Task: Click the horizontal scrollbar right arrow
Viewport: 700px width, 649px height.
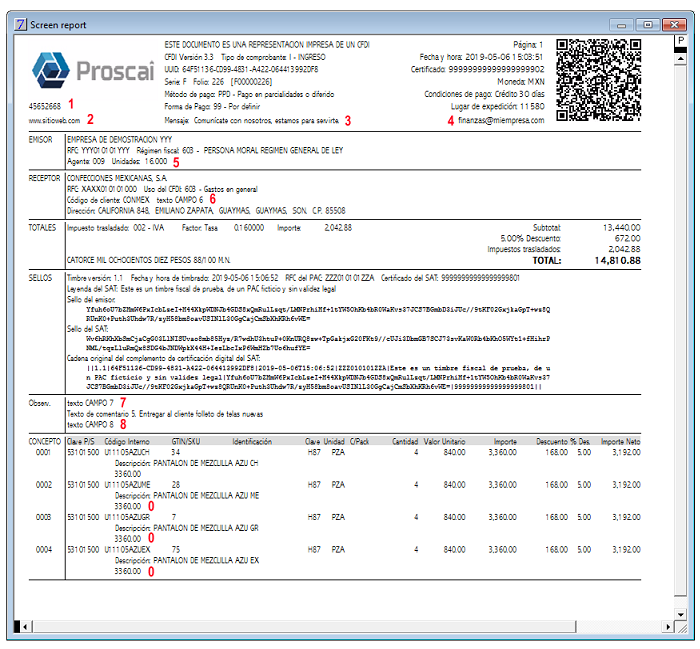Action: [x=668, y=627]
